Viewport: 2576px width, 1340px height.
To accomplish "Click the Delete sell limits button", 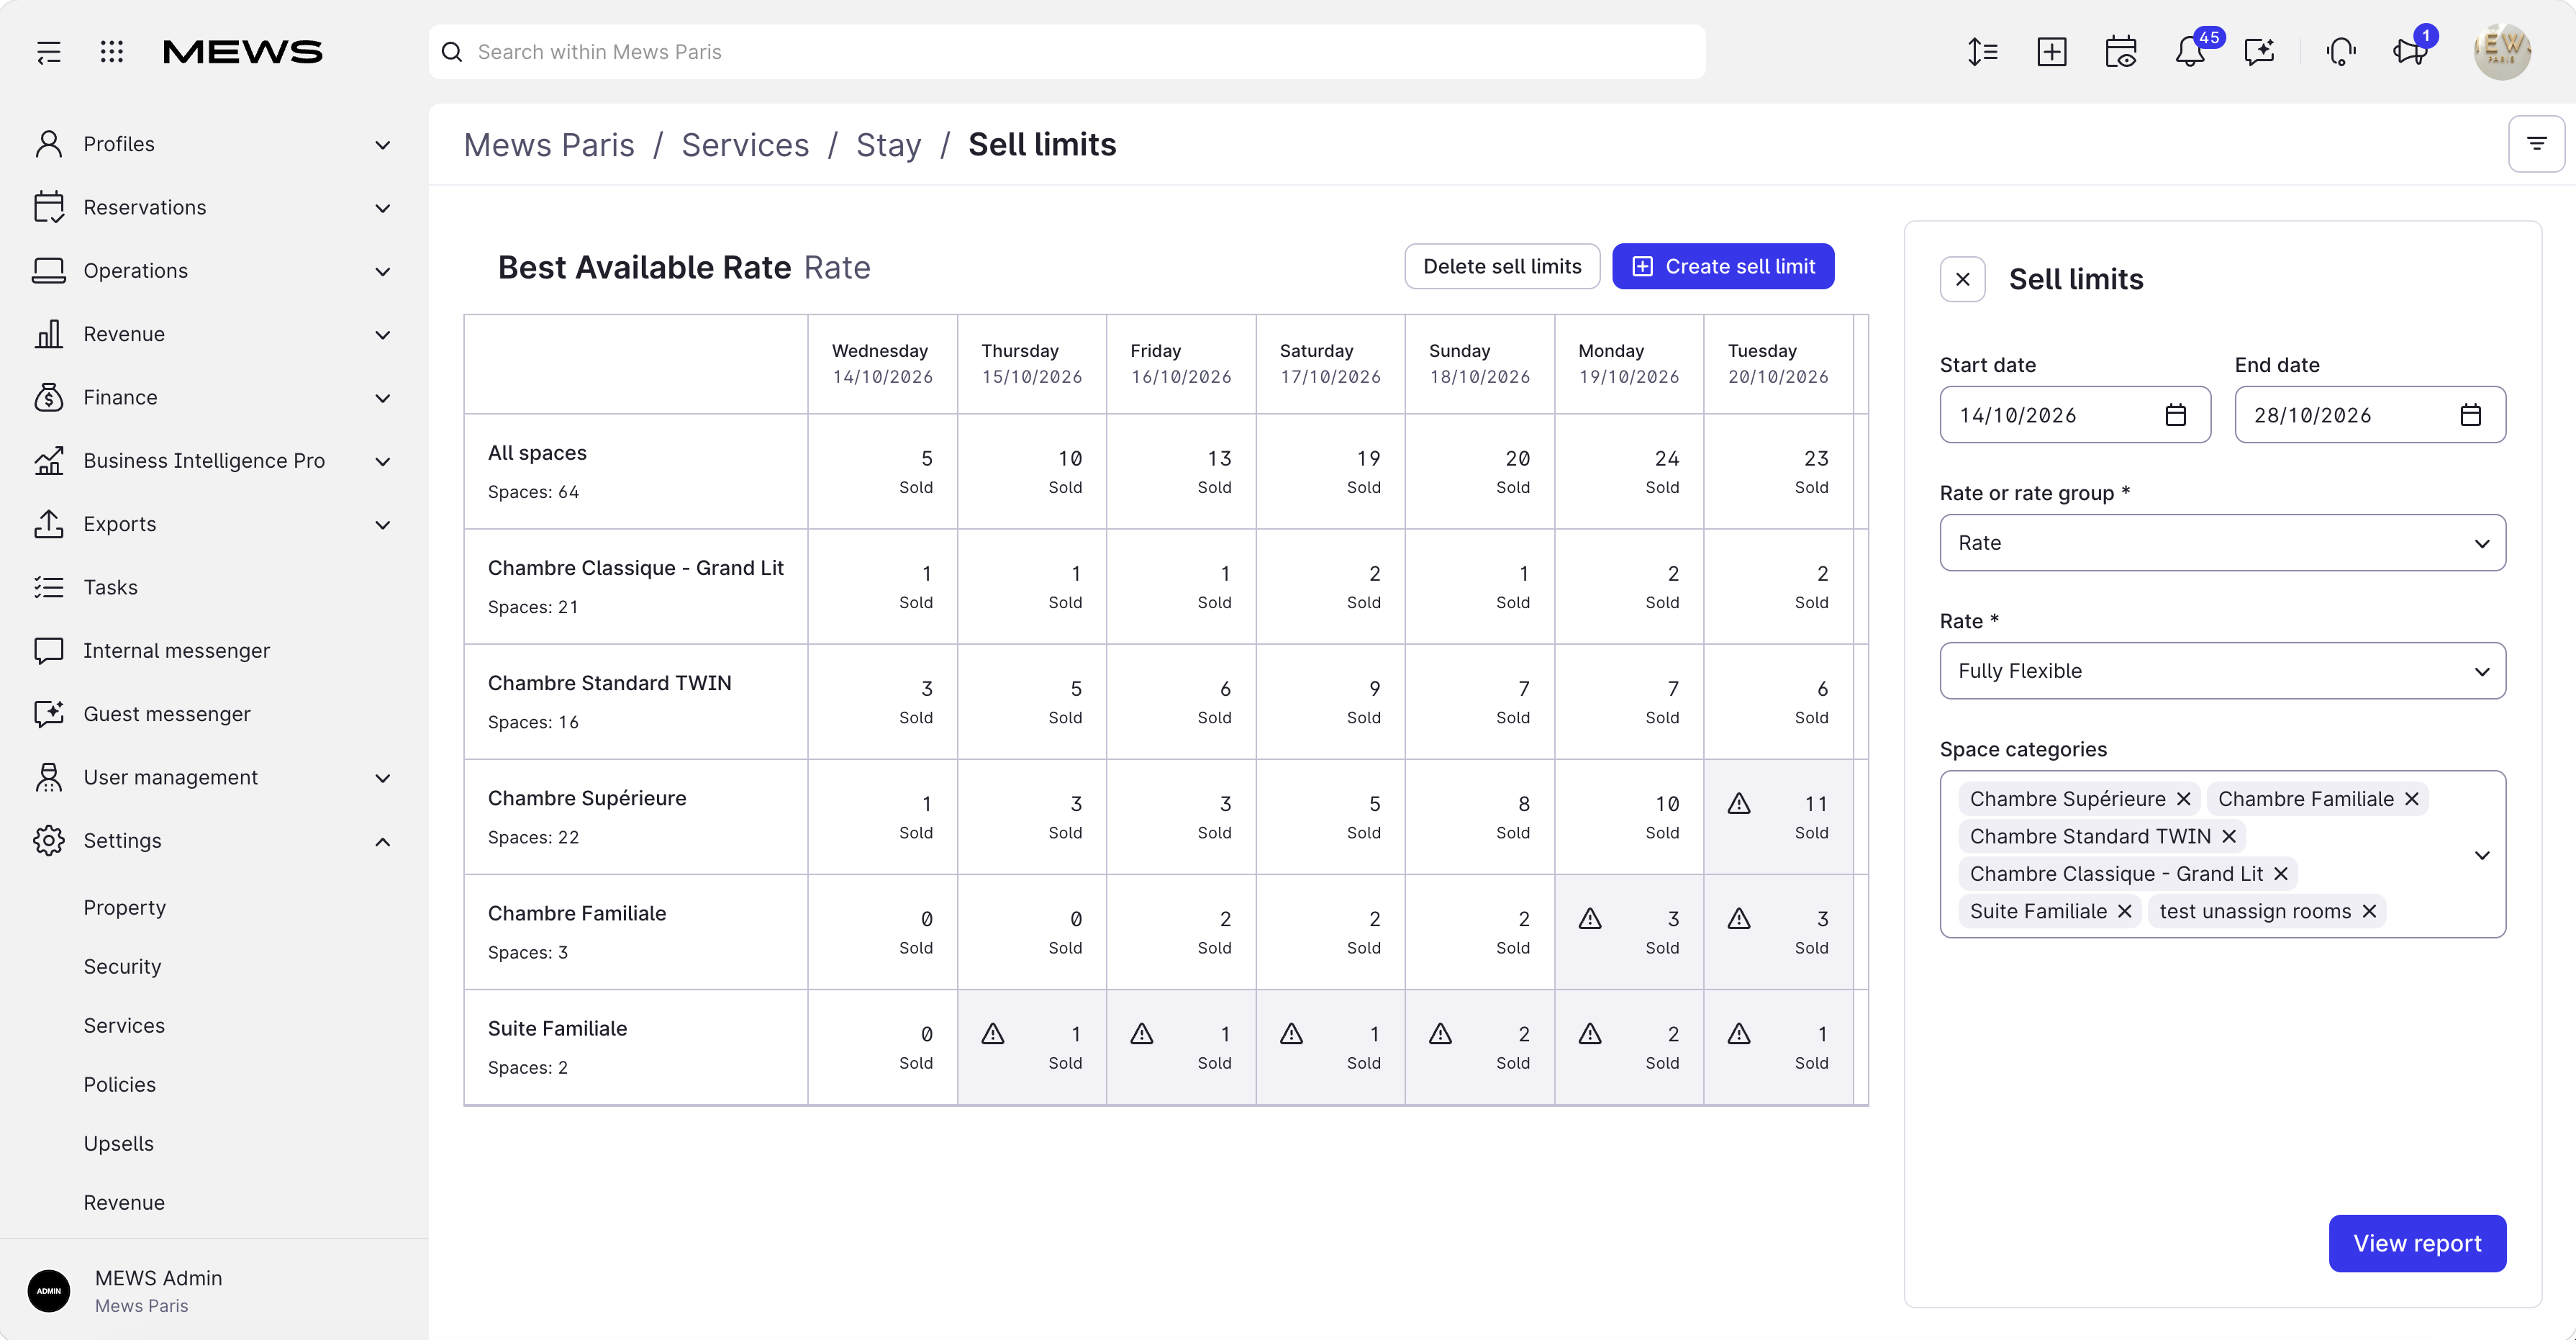I will (x=1502, y=266).
